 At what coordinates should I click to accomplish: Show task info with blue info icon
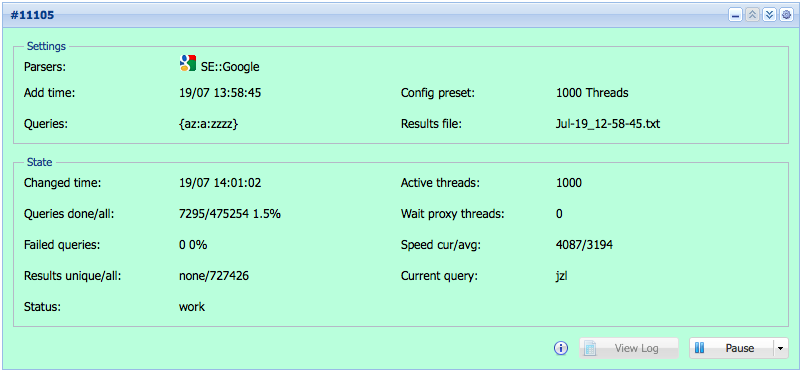pyautogui.click(x=561, y=348)
